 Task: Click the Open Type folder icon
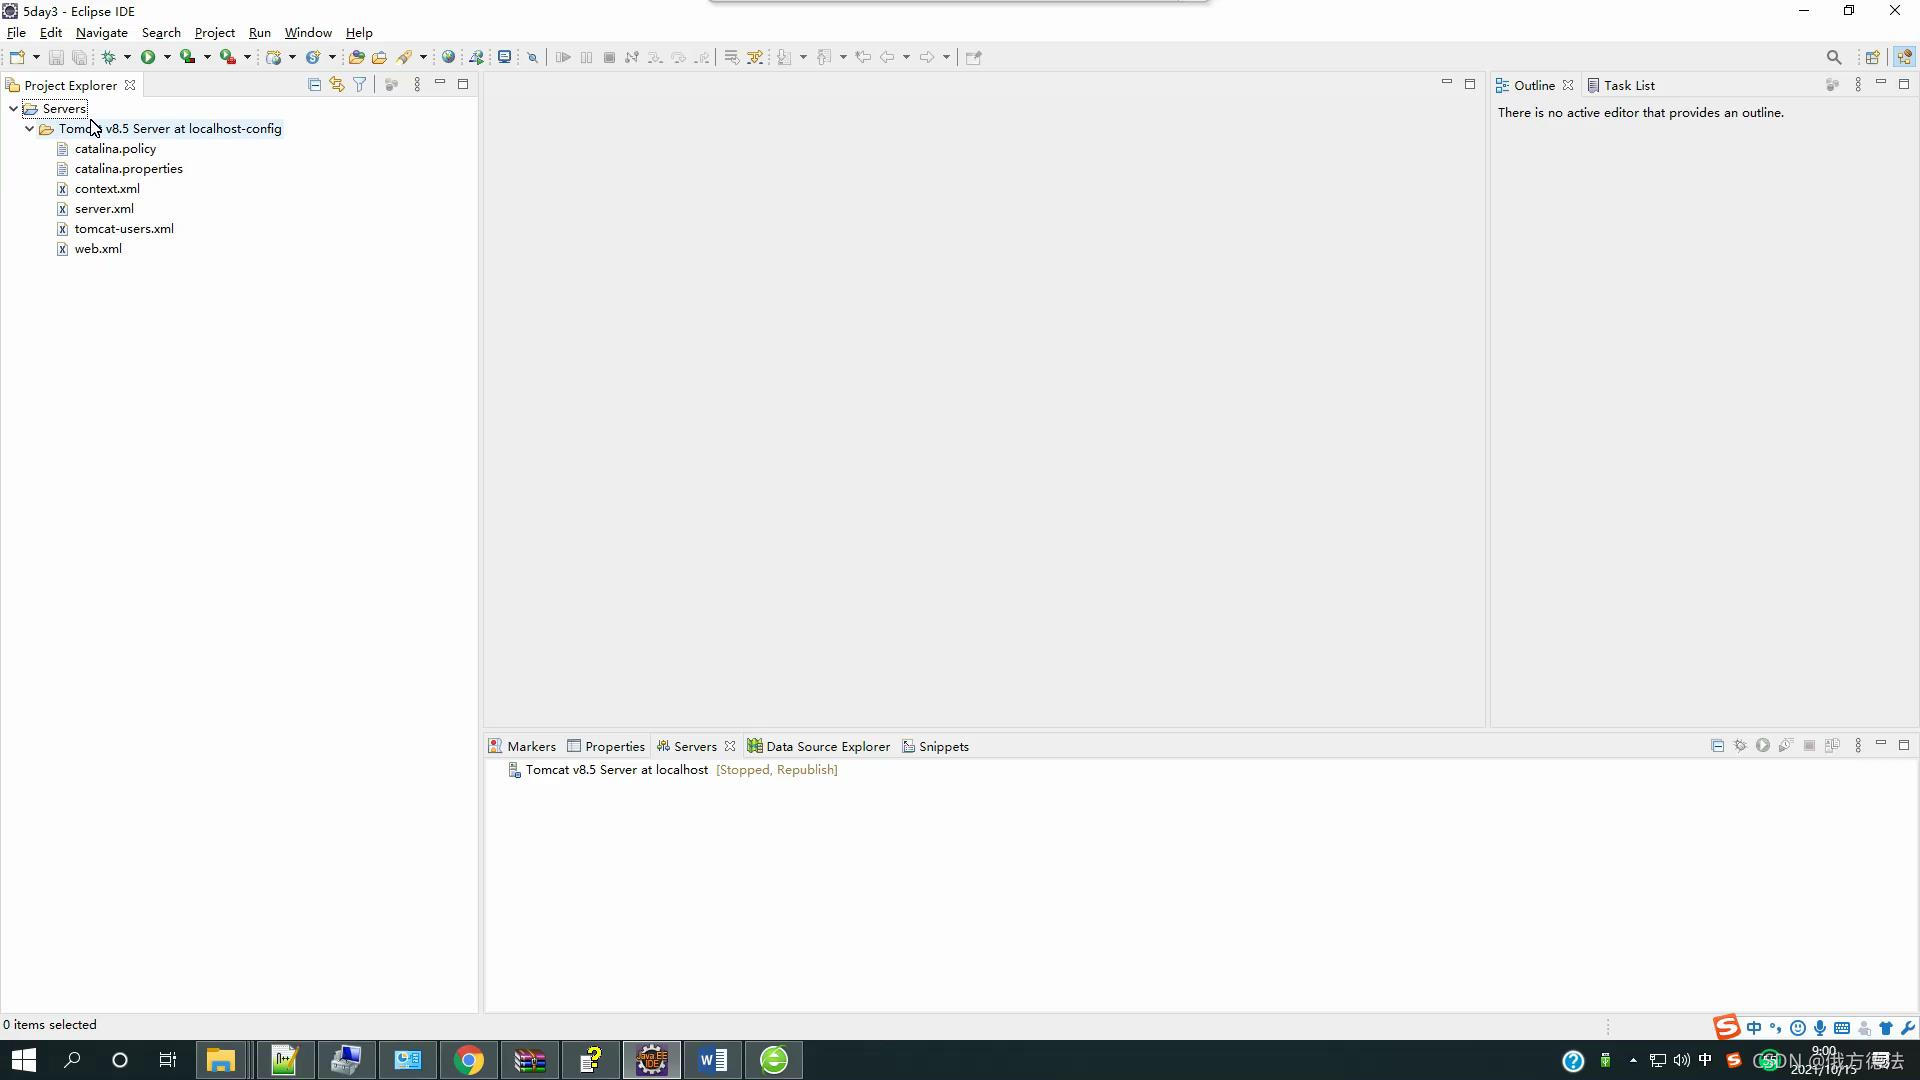(x=356, y=57)
